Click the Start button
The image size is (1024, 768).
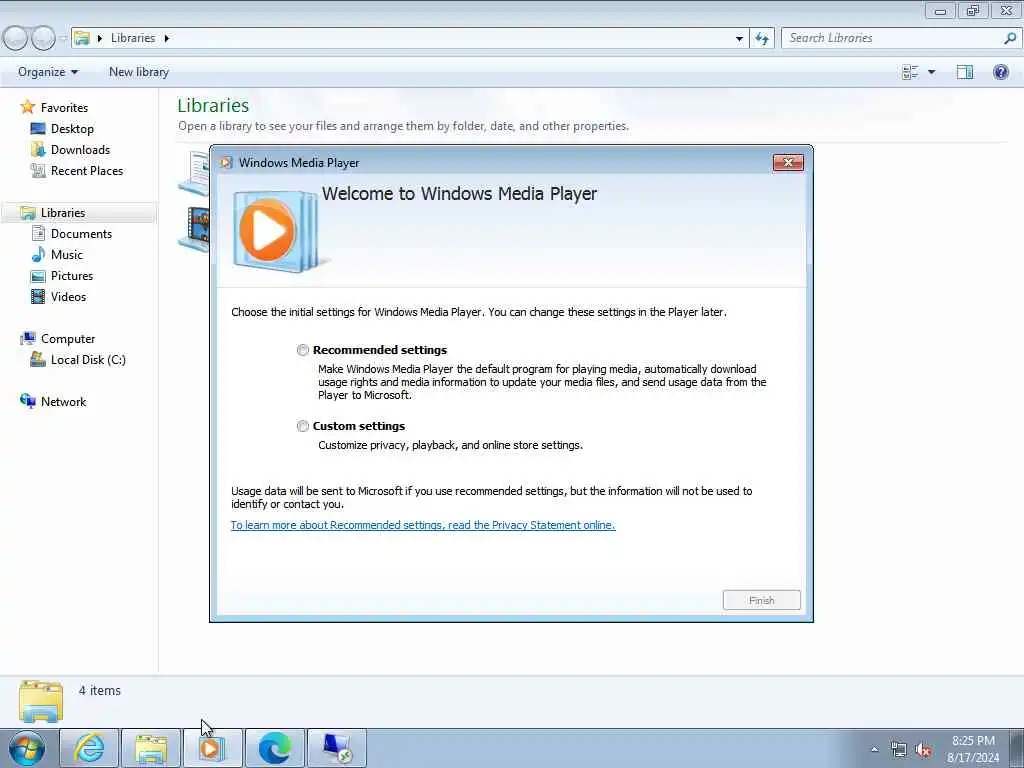click(27, 748)
